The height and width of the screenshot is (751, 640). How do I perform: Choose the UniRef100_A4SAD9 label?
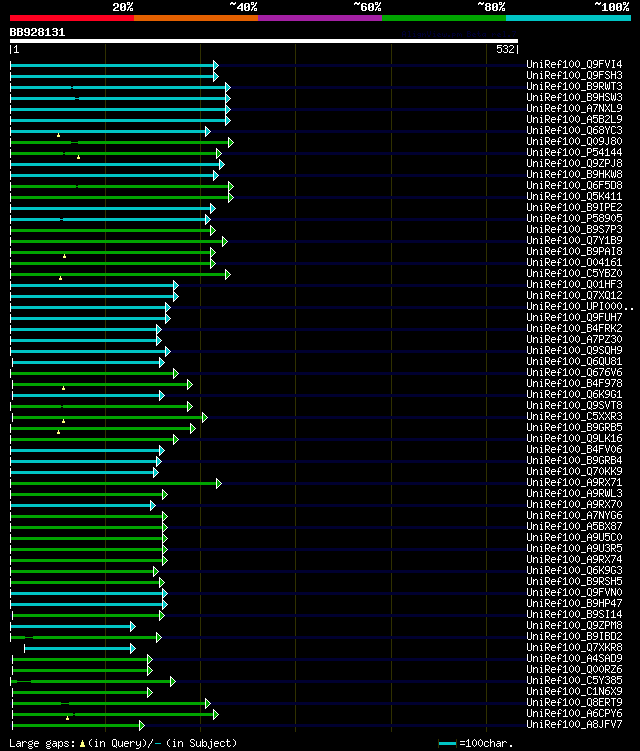pos(574,659)
